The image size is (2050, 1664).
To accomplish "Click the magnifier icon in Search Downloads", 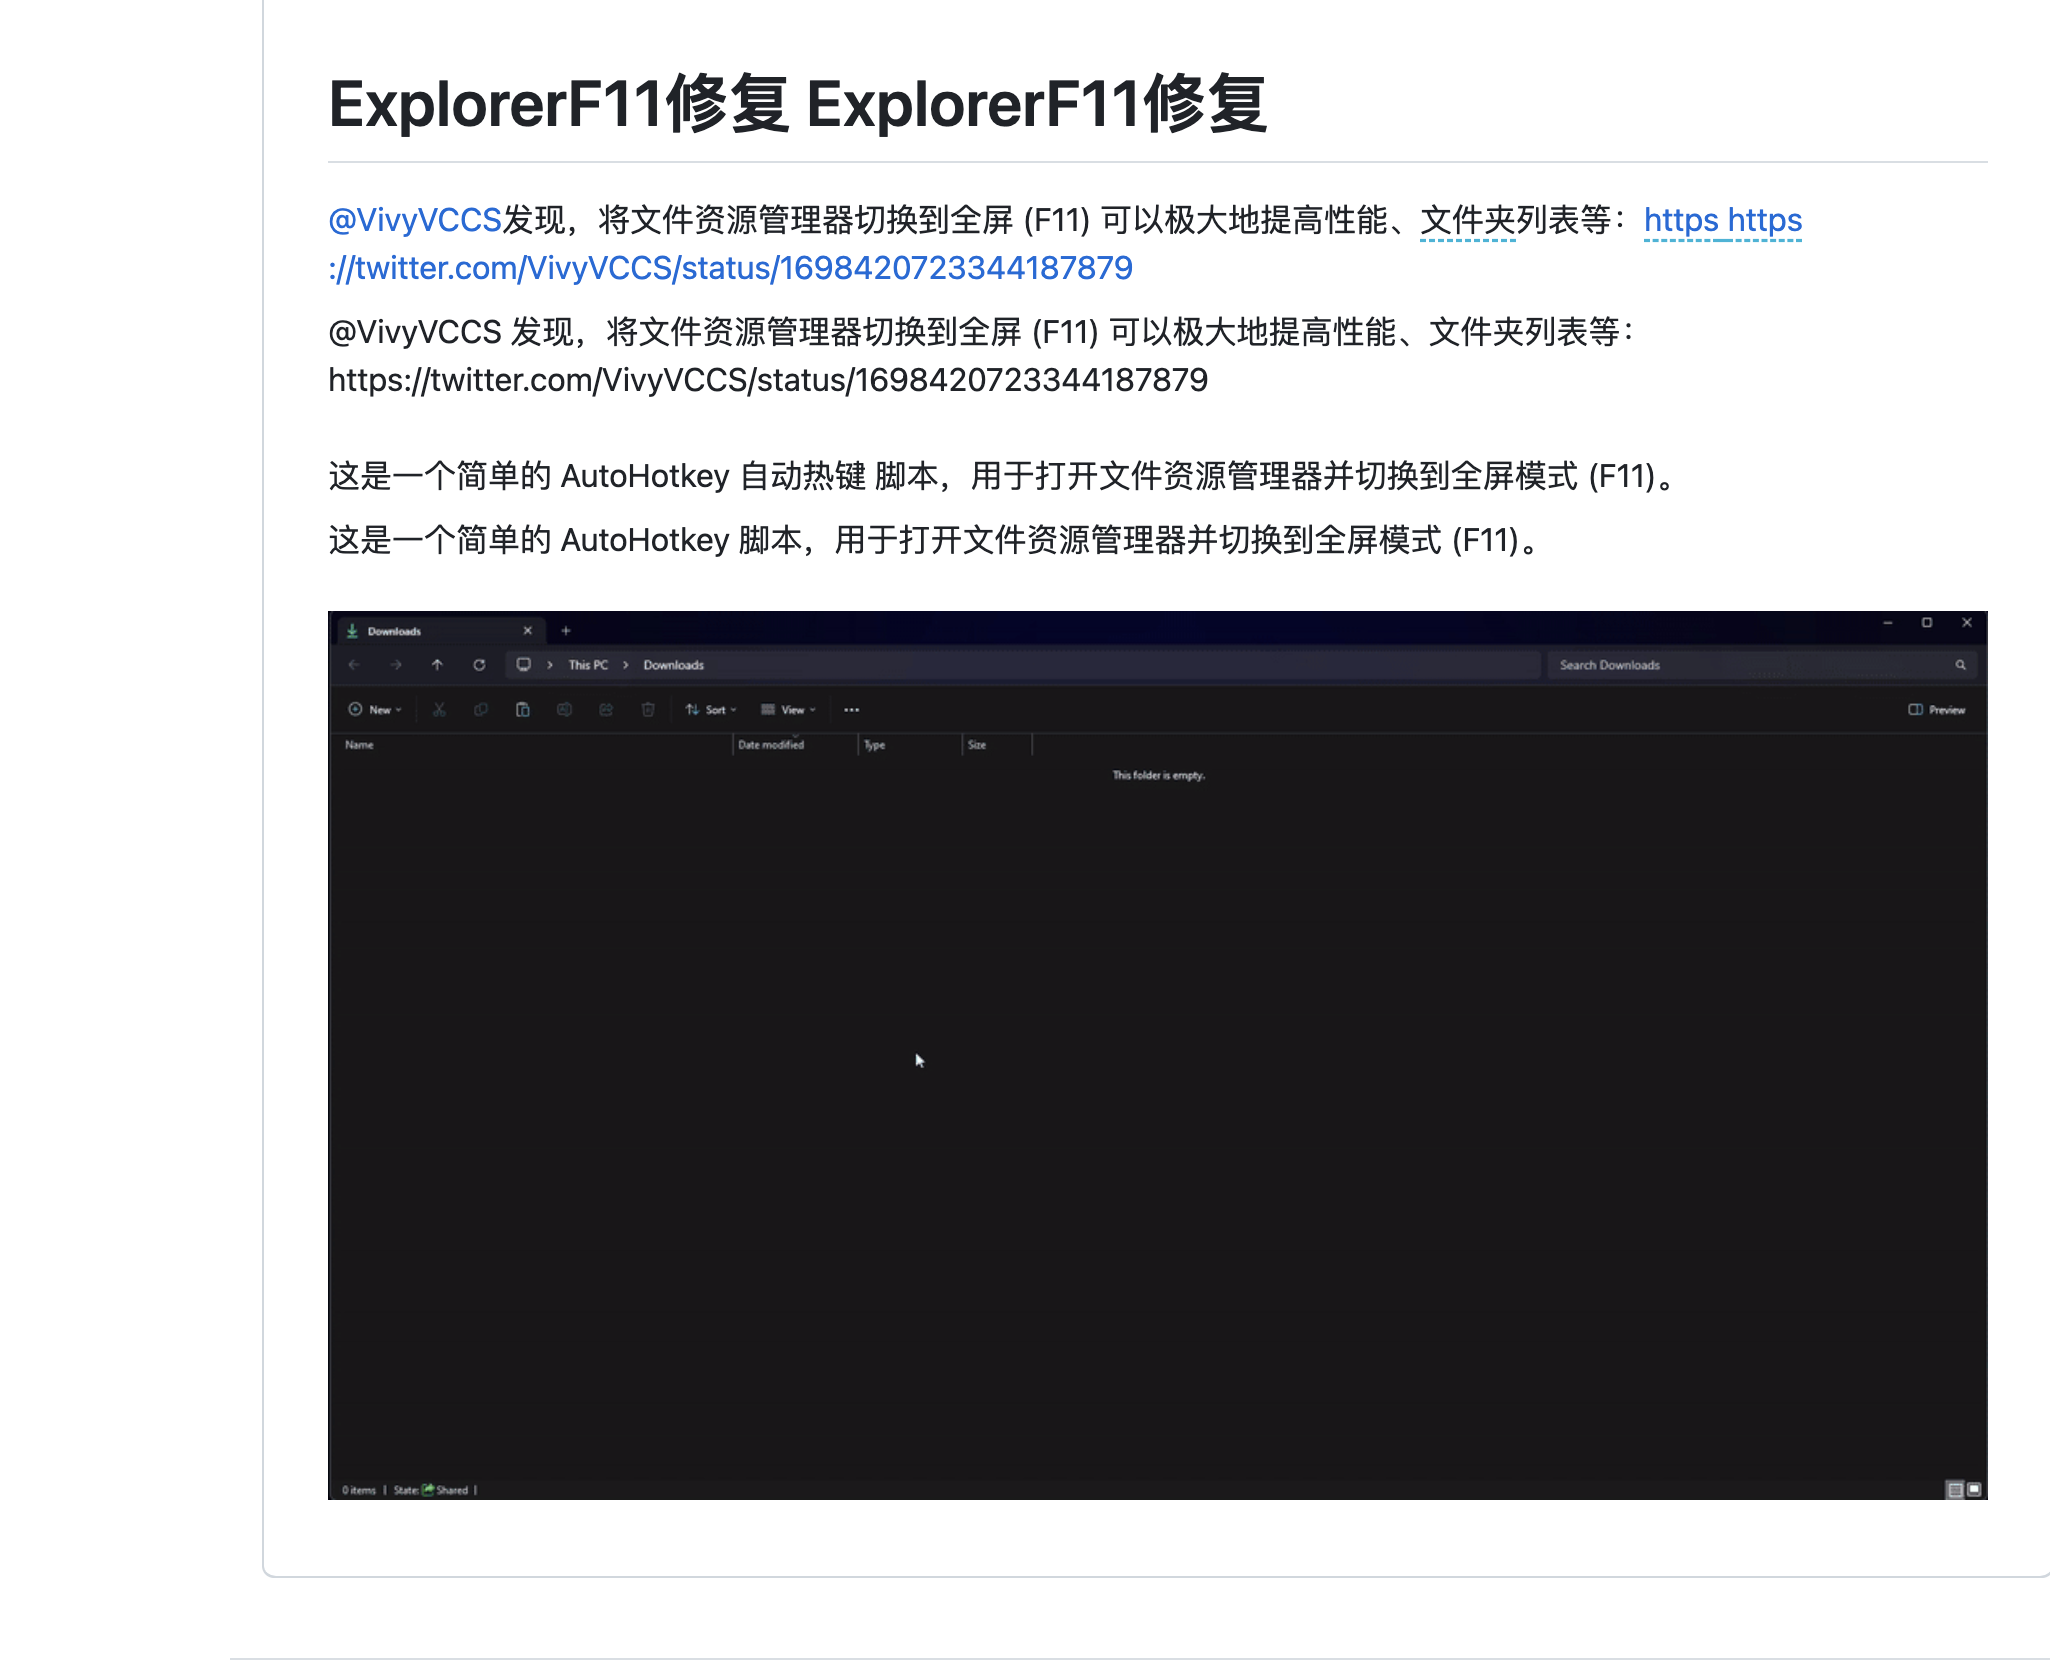I will pyautogui.click(x=1960, y=665).
